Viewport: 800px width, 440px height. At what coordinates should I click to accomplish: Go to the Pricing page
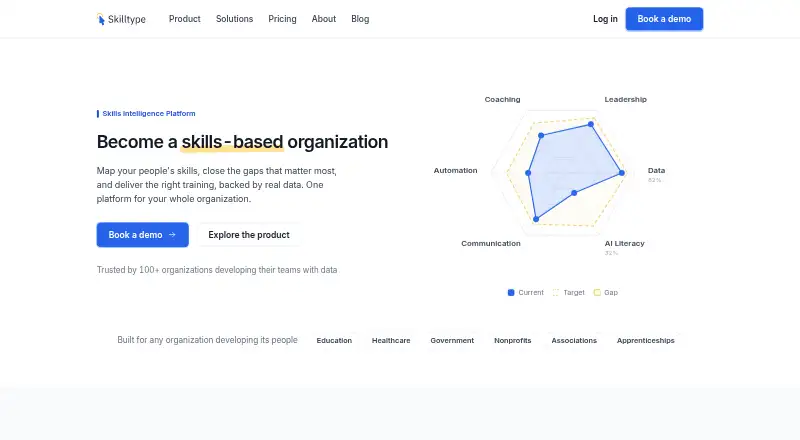pyautogui.click(x=282, y=19)
